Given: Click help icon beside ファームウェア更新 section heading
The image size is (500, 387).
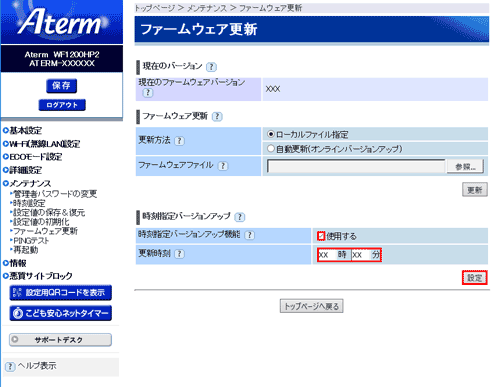Looking at the screenshot, I should pyautogui.click(x=217, y=116).
